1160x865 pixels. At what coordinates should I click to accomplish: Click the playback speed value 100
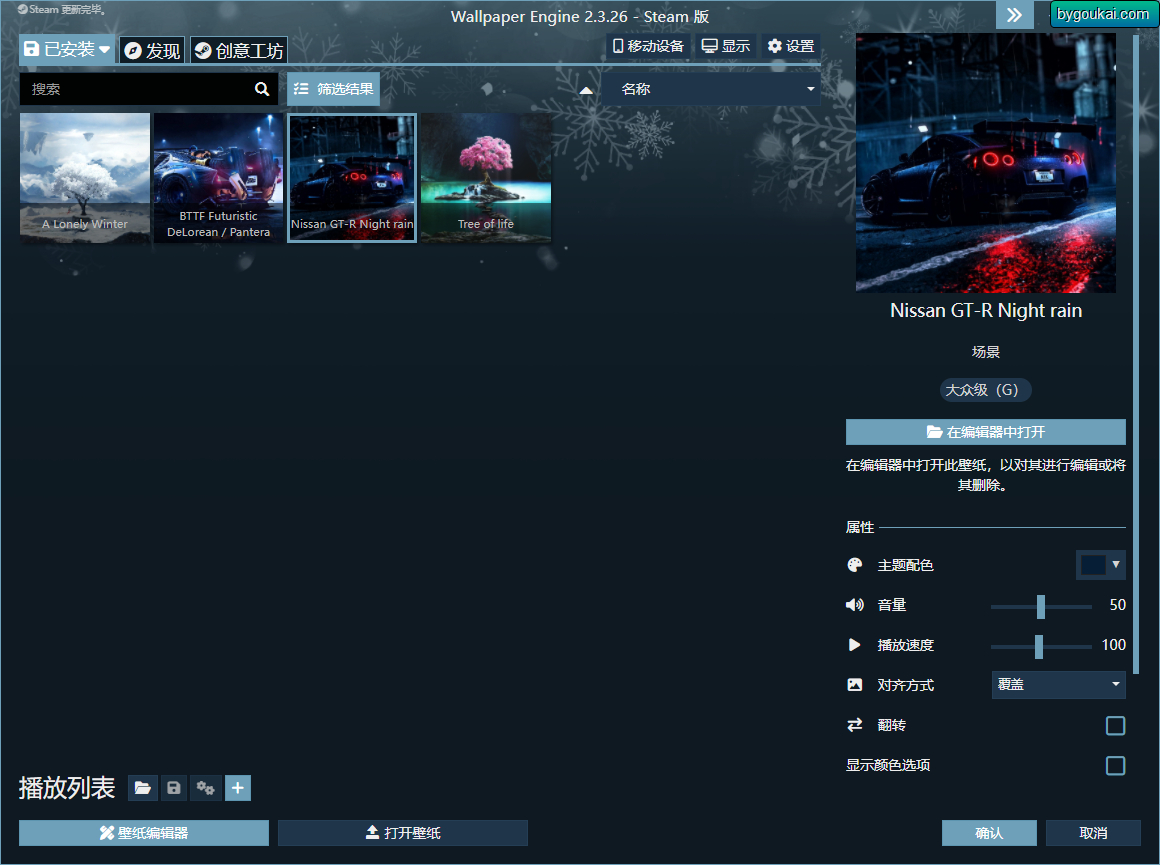1113,645
